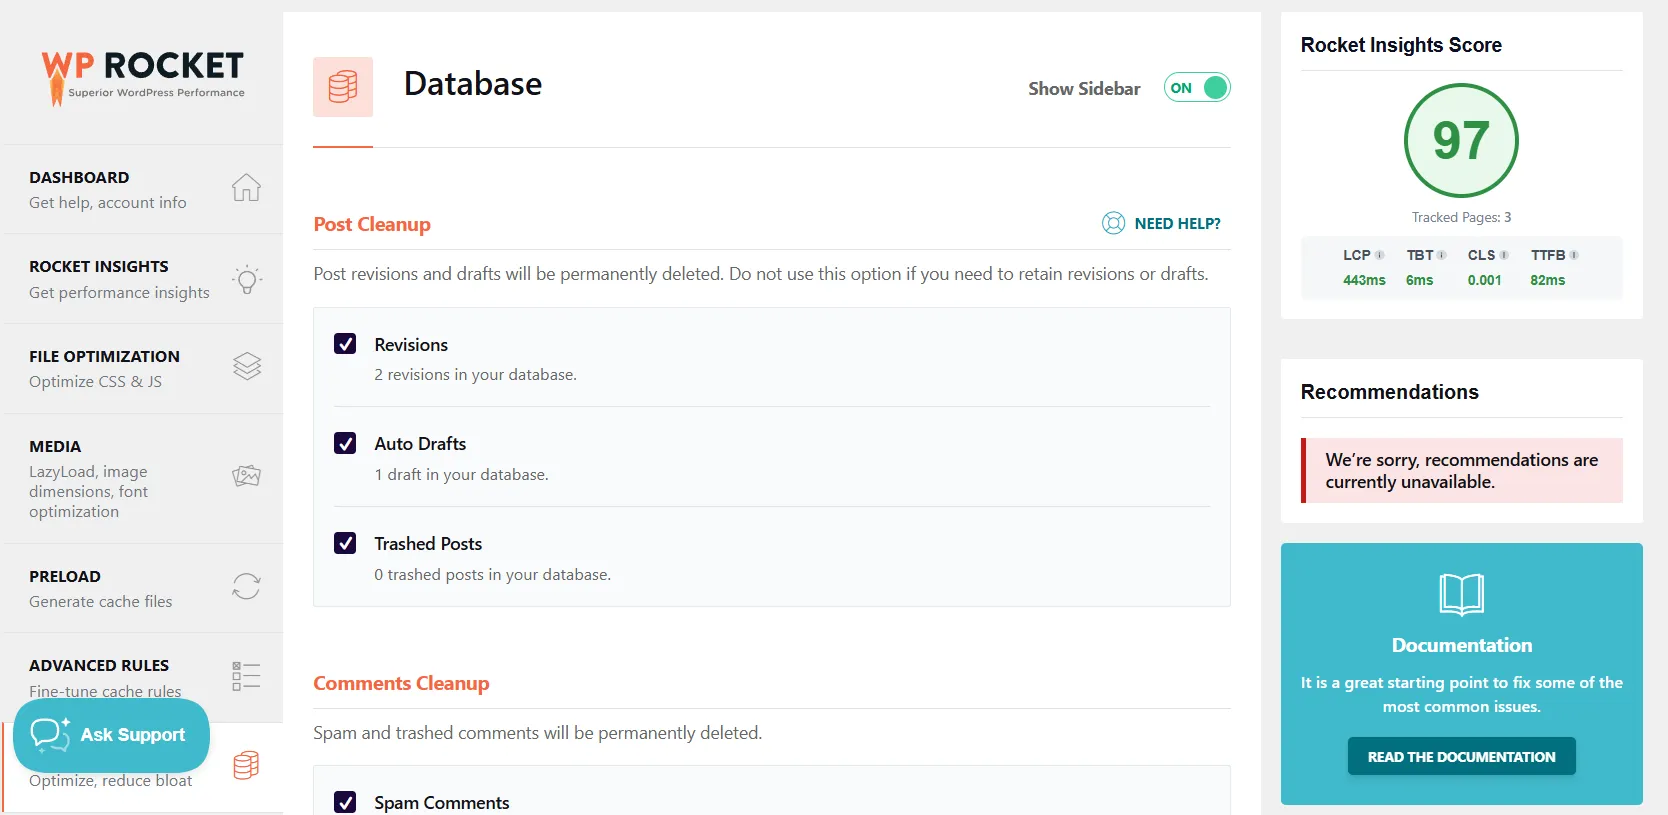Click the Revisions label
This screenshot has height=815, width=1668.
[x=411, y=344]
